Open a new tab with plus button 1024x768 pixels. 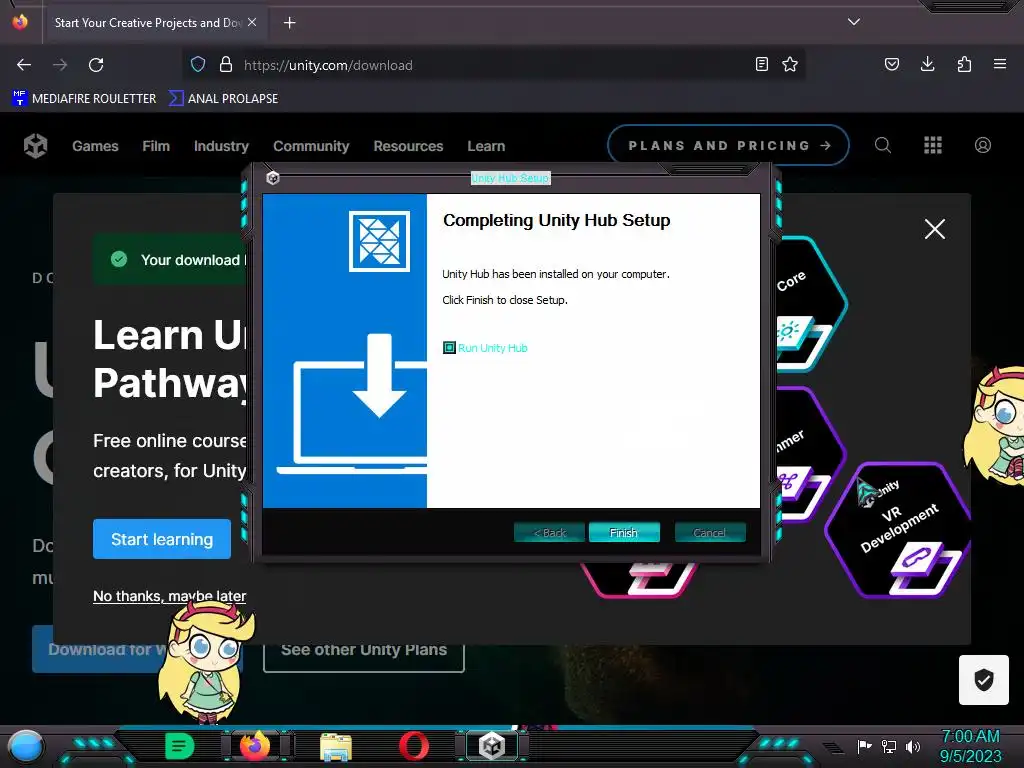point(289,23)
